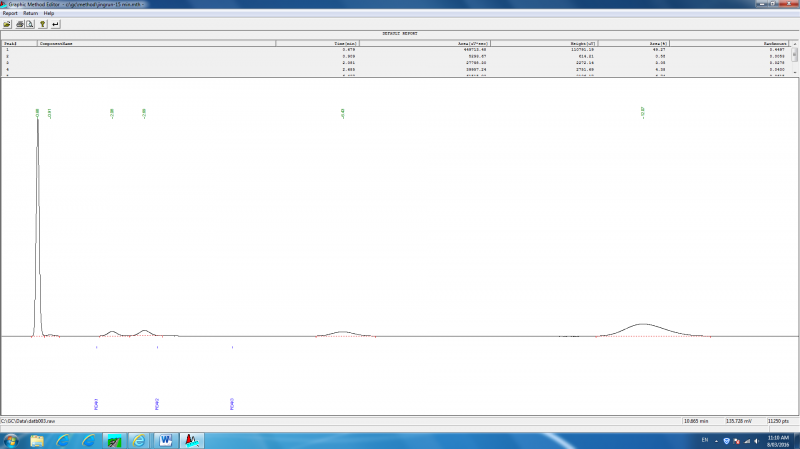Switch to chromatography app taskbar button
Image resolution: width=800 pixels, height=449 pixels.
click(192, 441)
